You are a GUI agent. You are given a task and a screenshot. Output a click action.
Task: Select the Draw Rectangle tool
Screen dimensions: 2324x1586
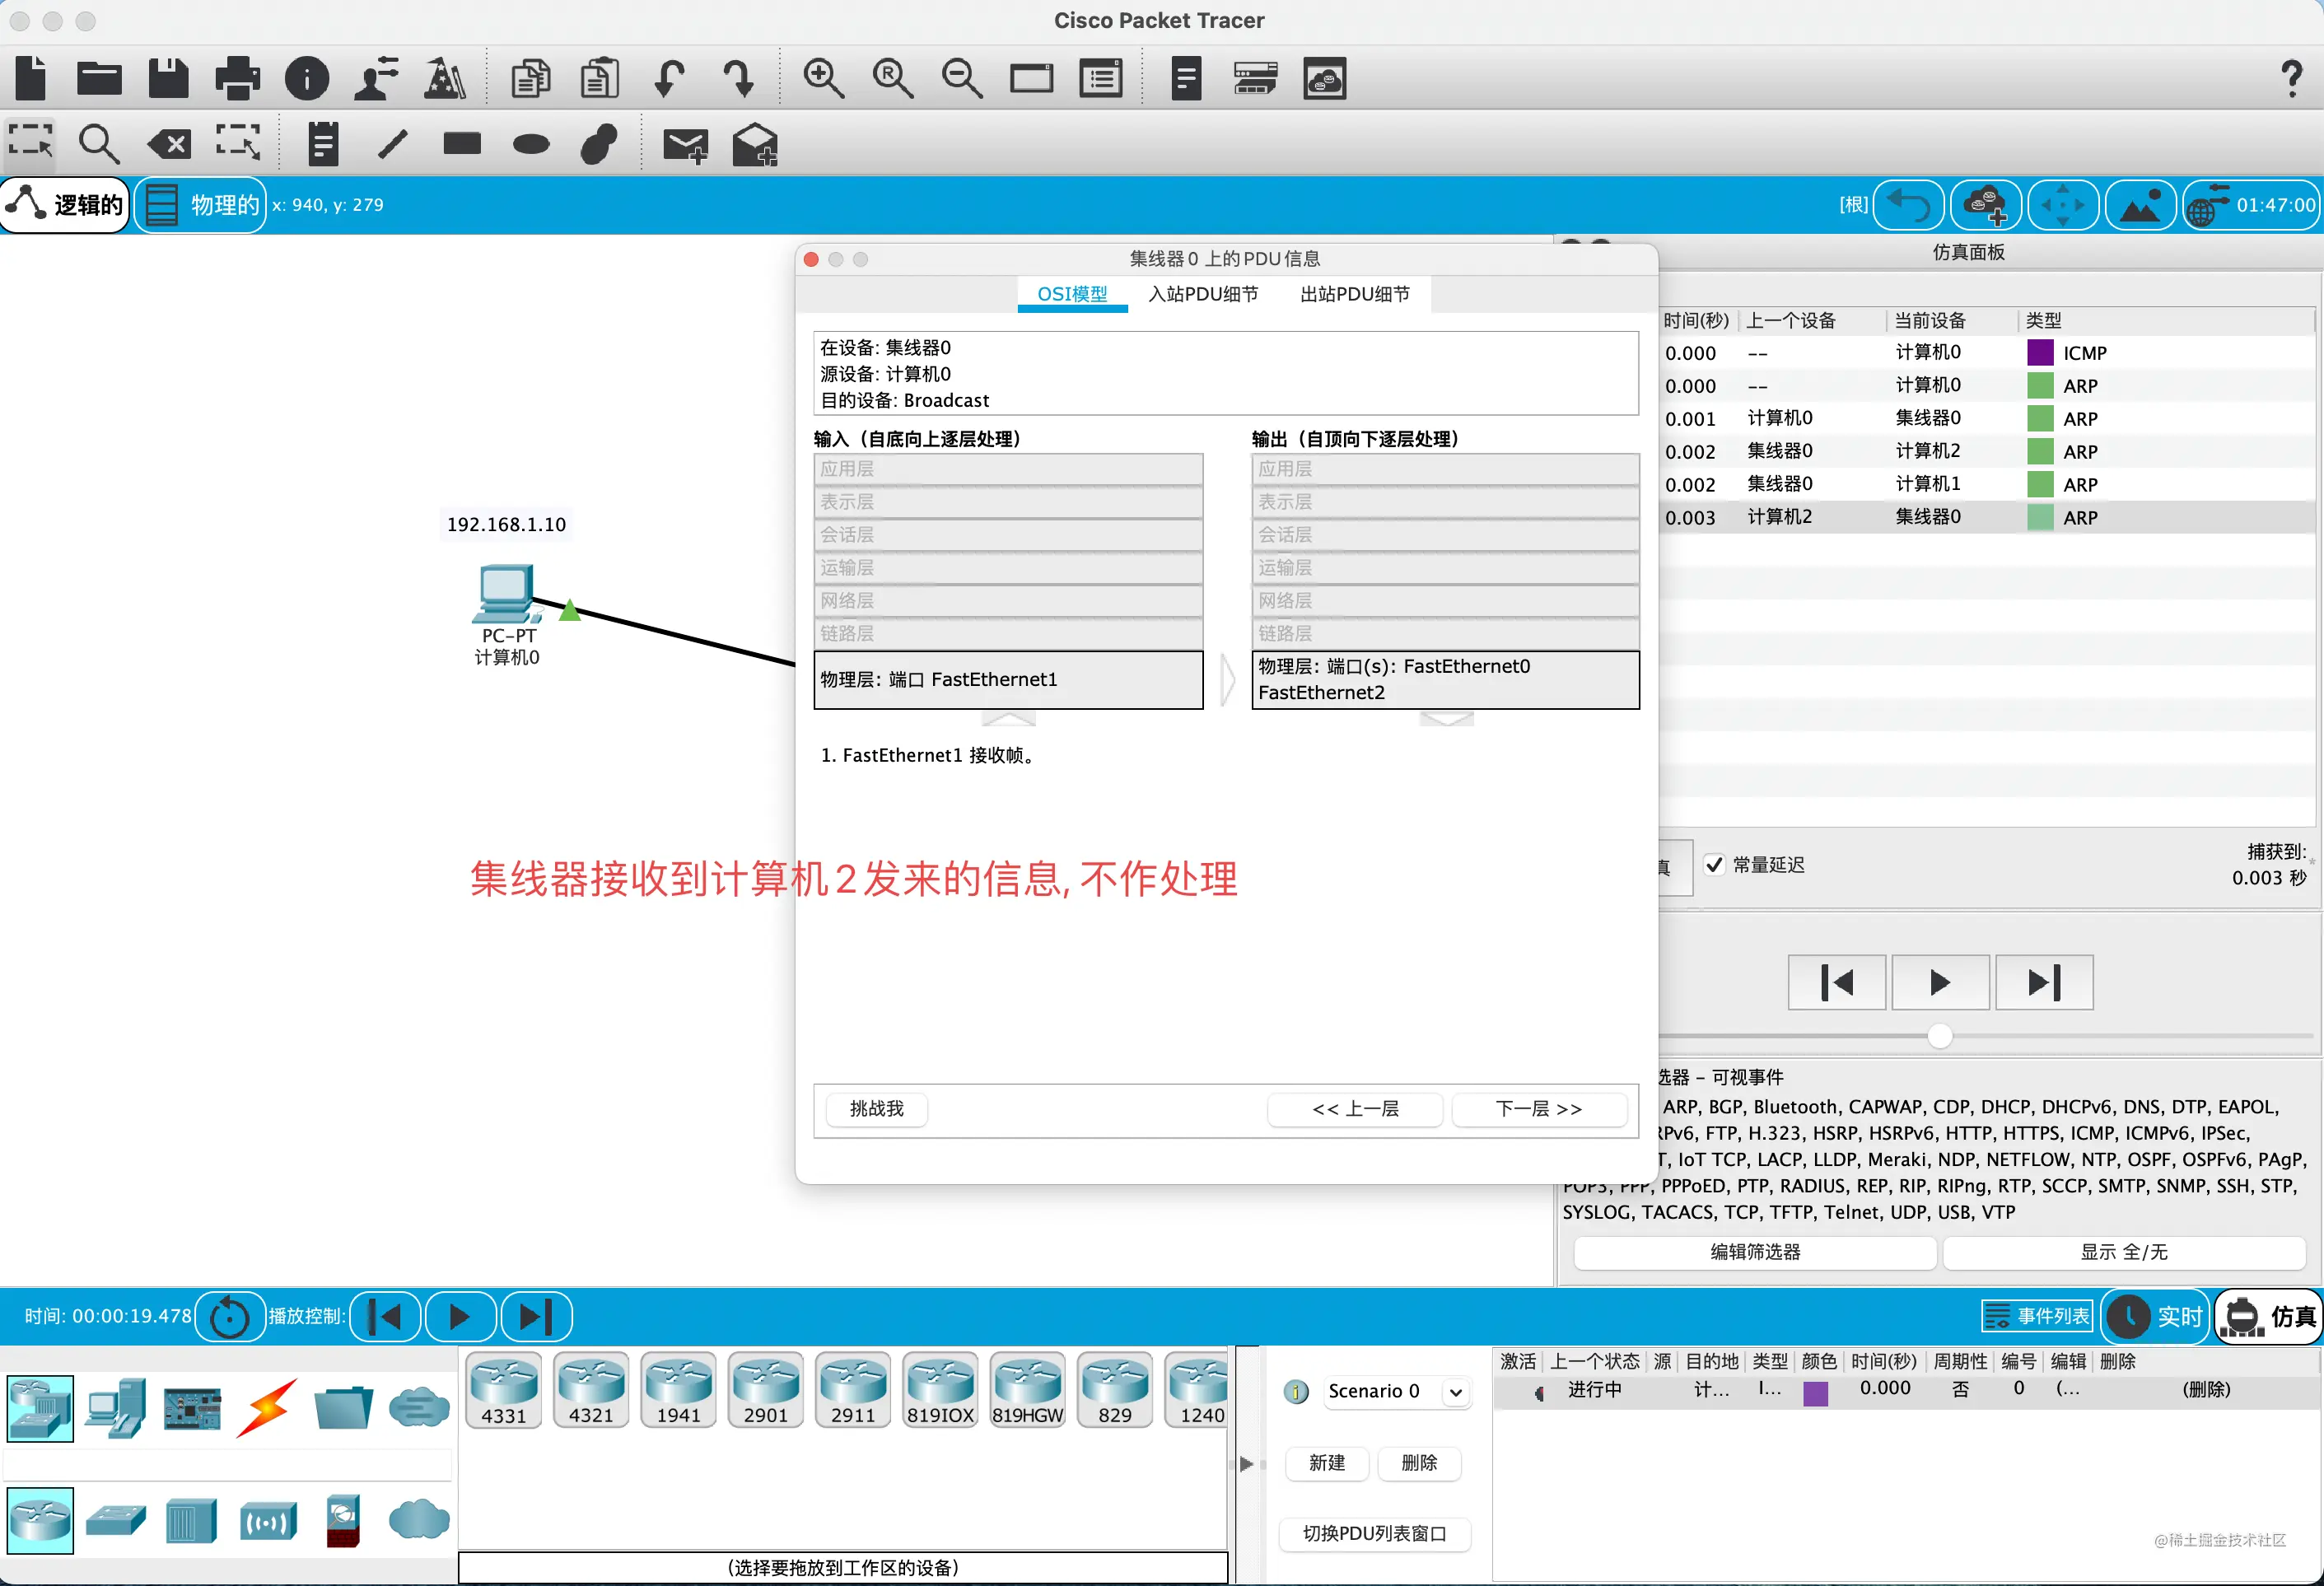462,144
